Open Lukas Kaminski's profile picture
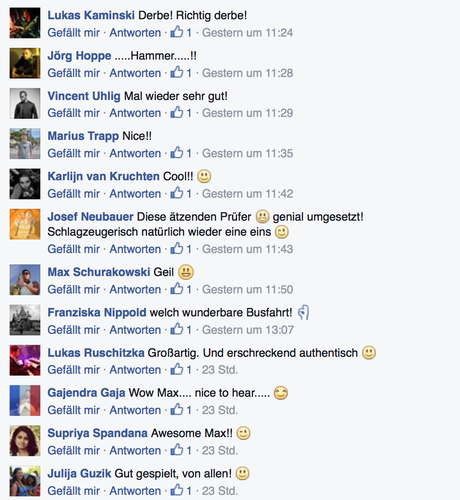 [x=25, y=23]
